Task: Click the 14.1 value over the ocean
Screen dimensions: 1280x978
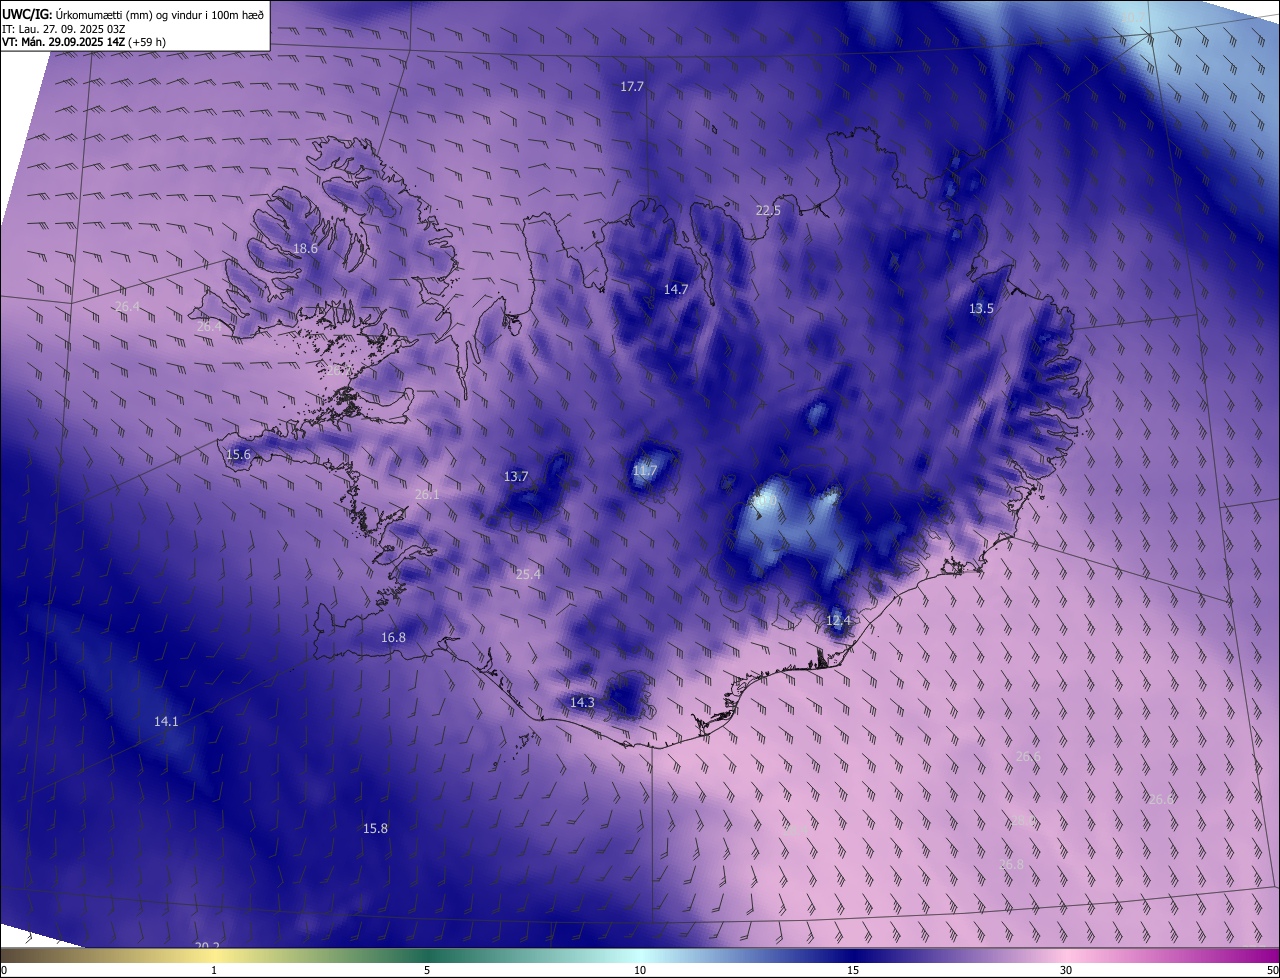Action: pos(166,722)
